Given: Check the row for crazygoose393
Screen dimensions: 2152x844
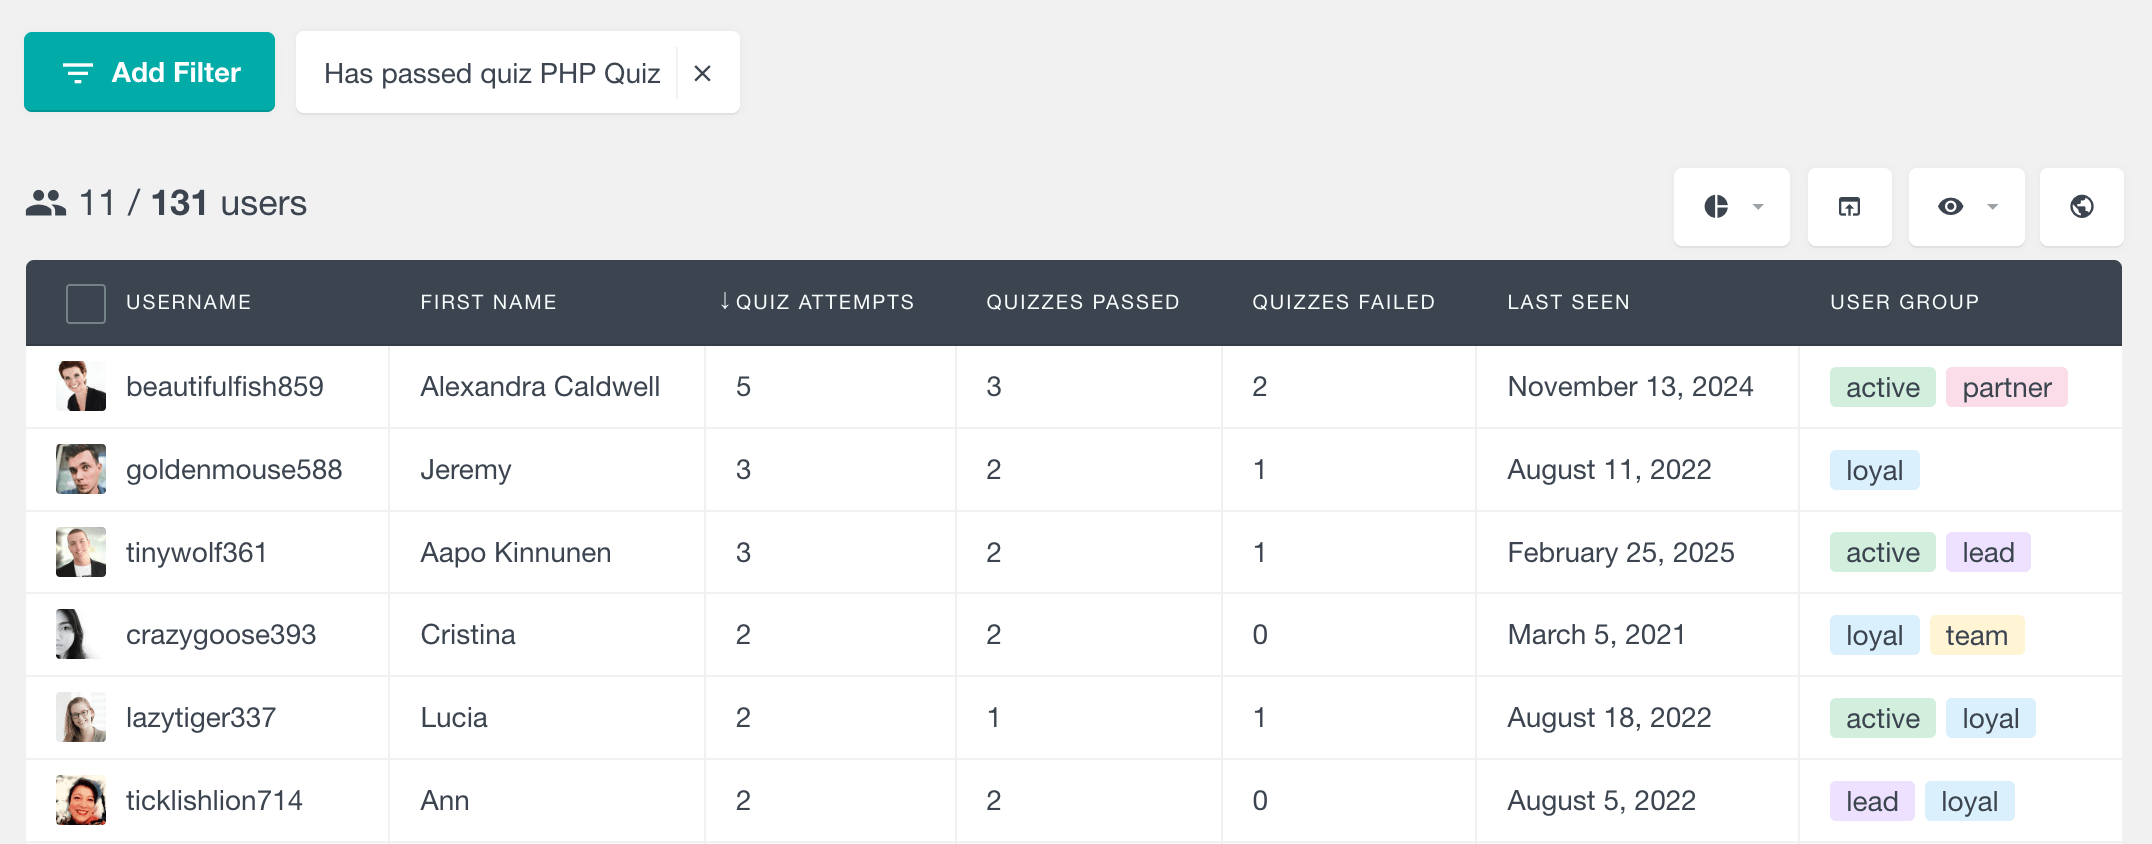Looking at the screenshot, I should tap(85, 634).
